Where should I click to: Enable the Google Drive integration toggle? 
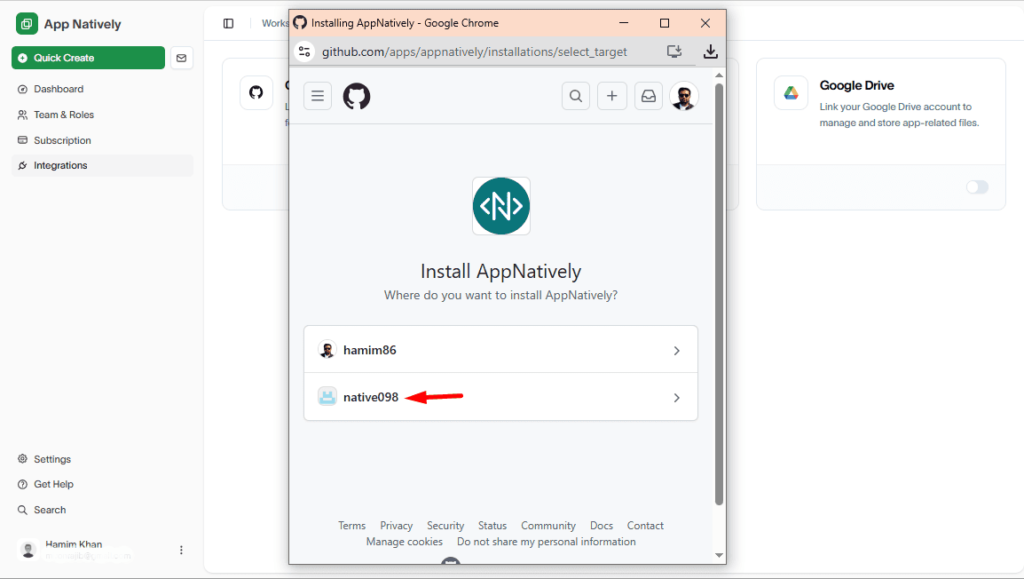pos(977,187)
